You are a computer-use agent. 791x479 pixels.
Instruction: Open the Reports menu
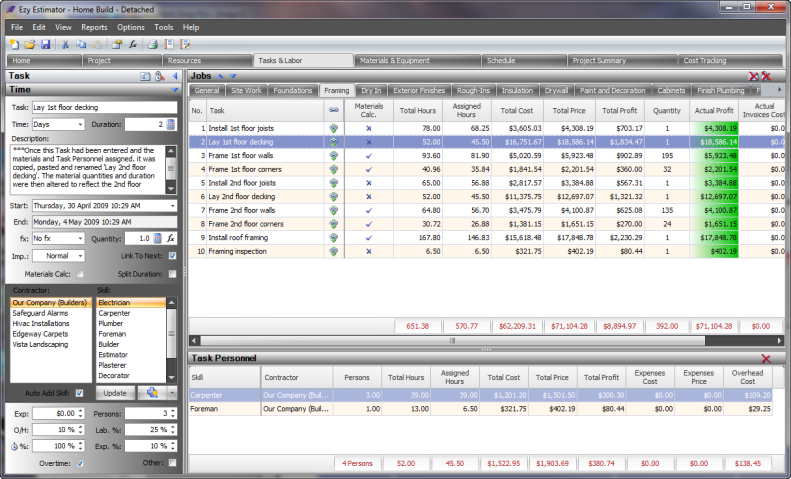94,27
